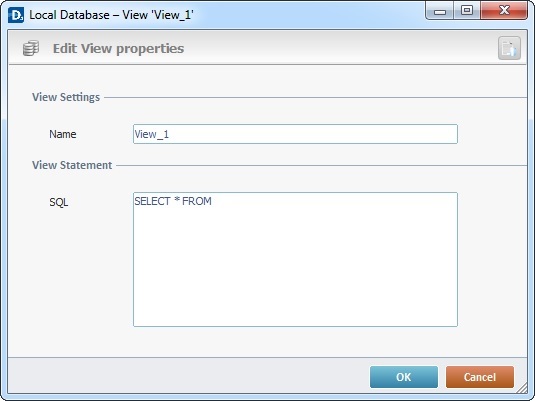The height and width of the screenshot is (401, 535).
Task: Click the View_1 text inside Name field
Action: [x=151, y=134]
